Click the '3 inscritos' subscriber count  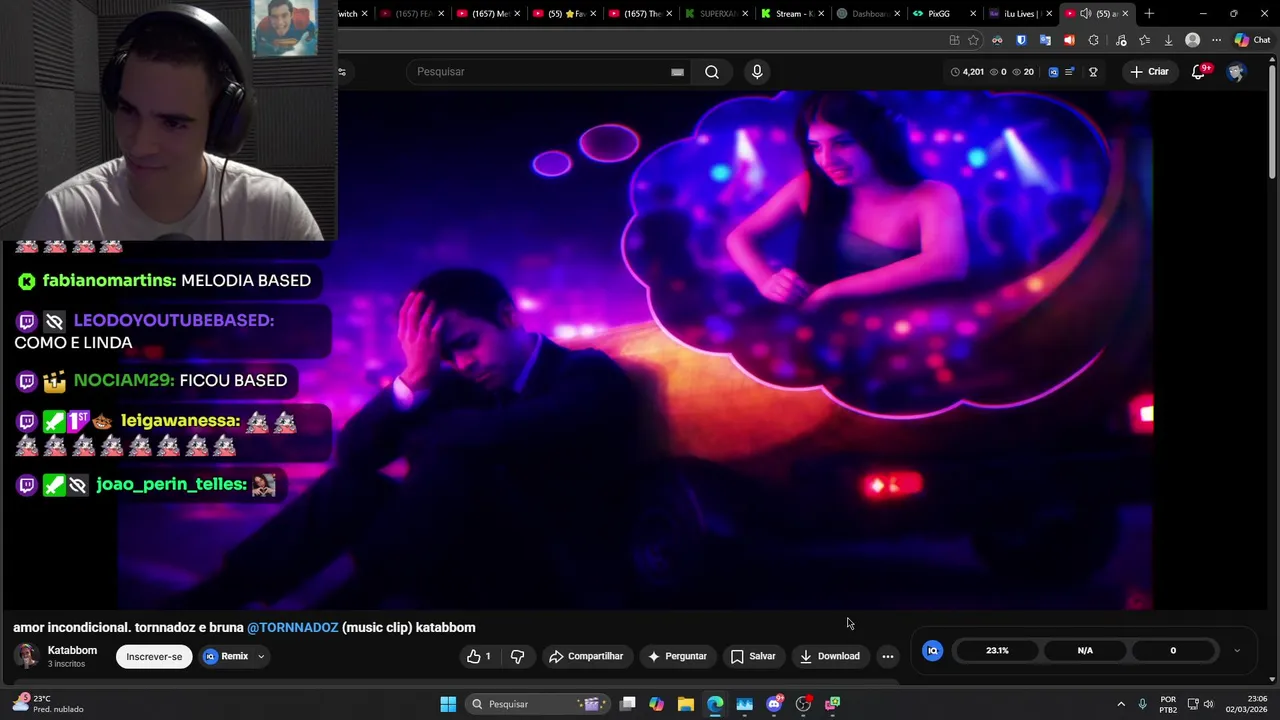click(66, 664)
